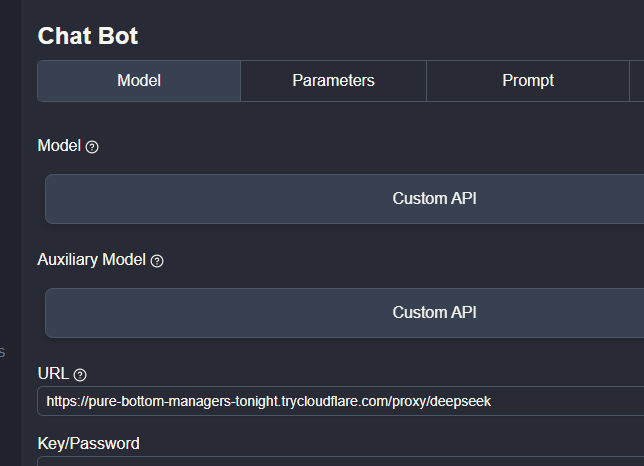Place cursor after 'deepseek' in URL
The image size is (644, 466).
pos(493,401)
